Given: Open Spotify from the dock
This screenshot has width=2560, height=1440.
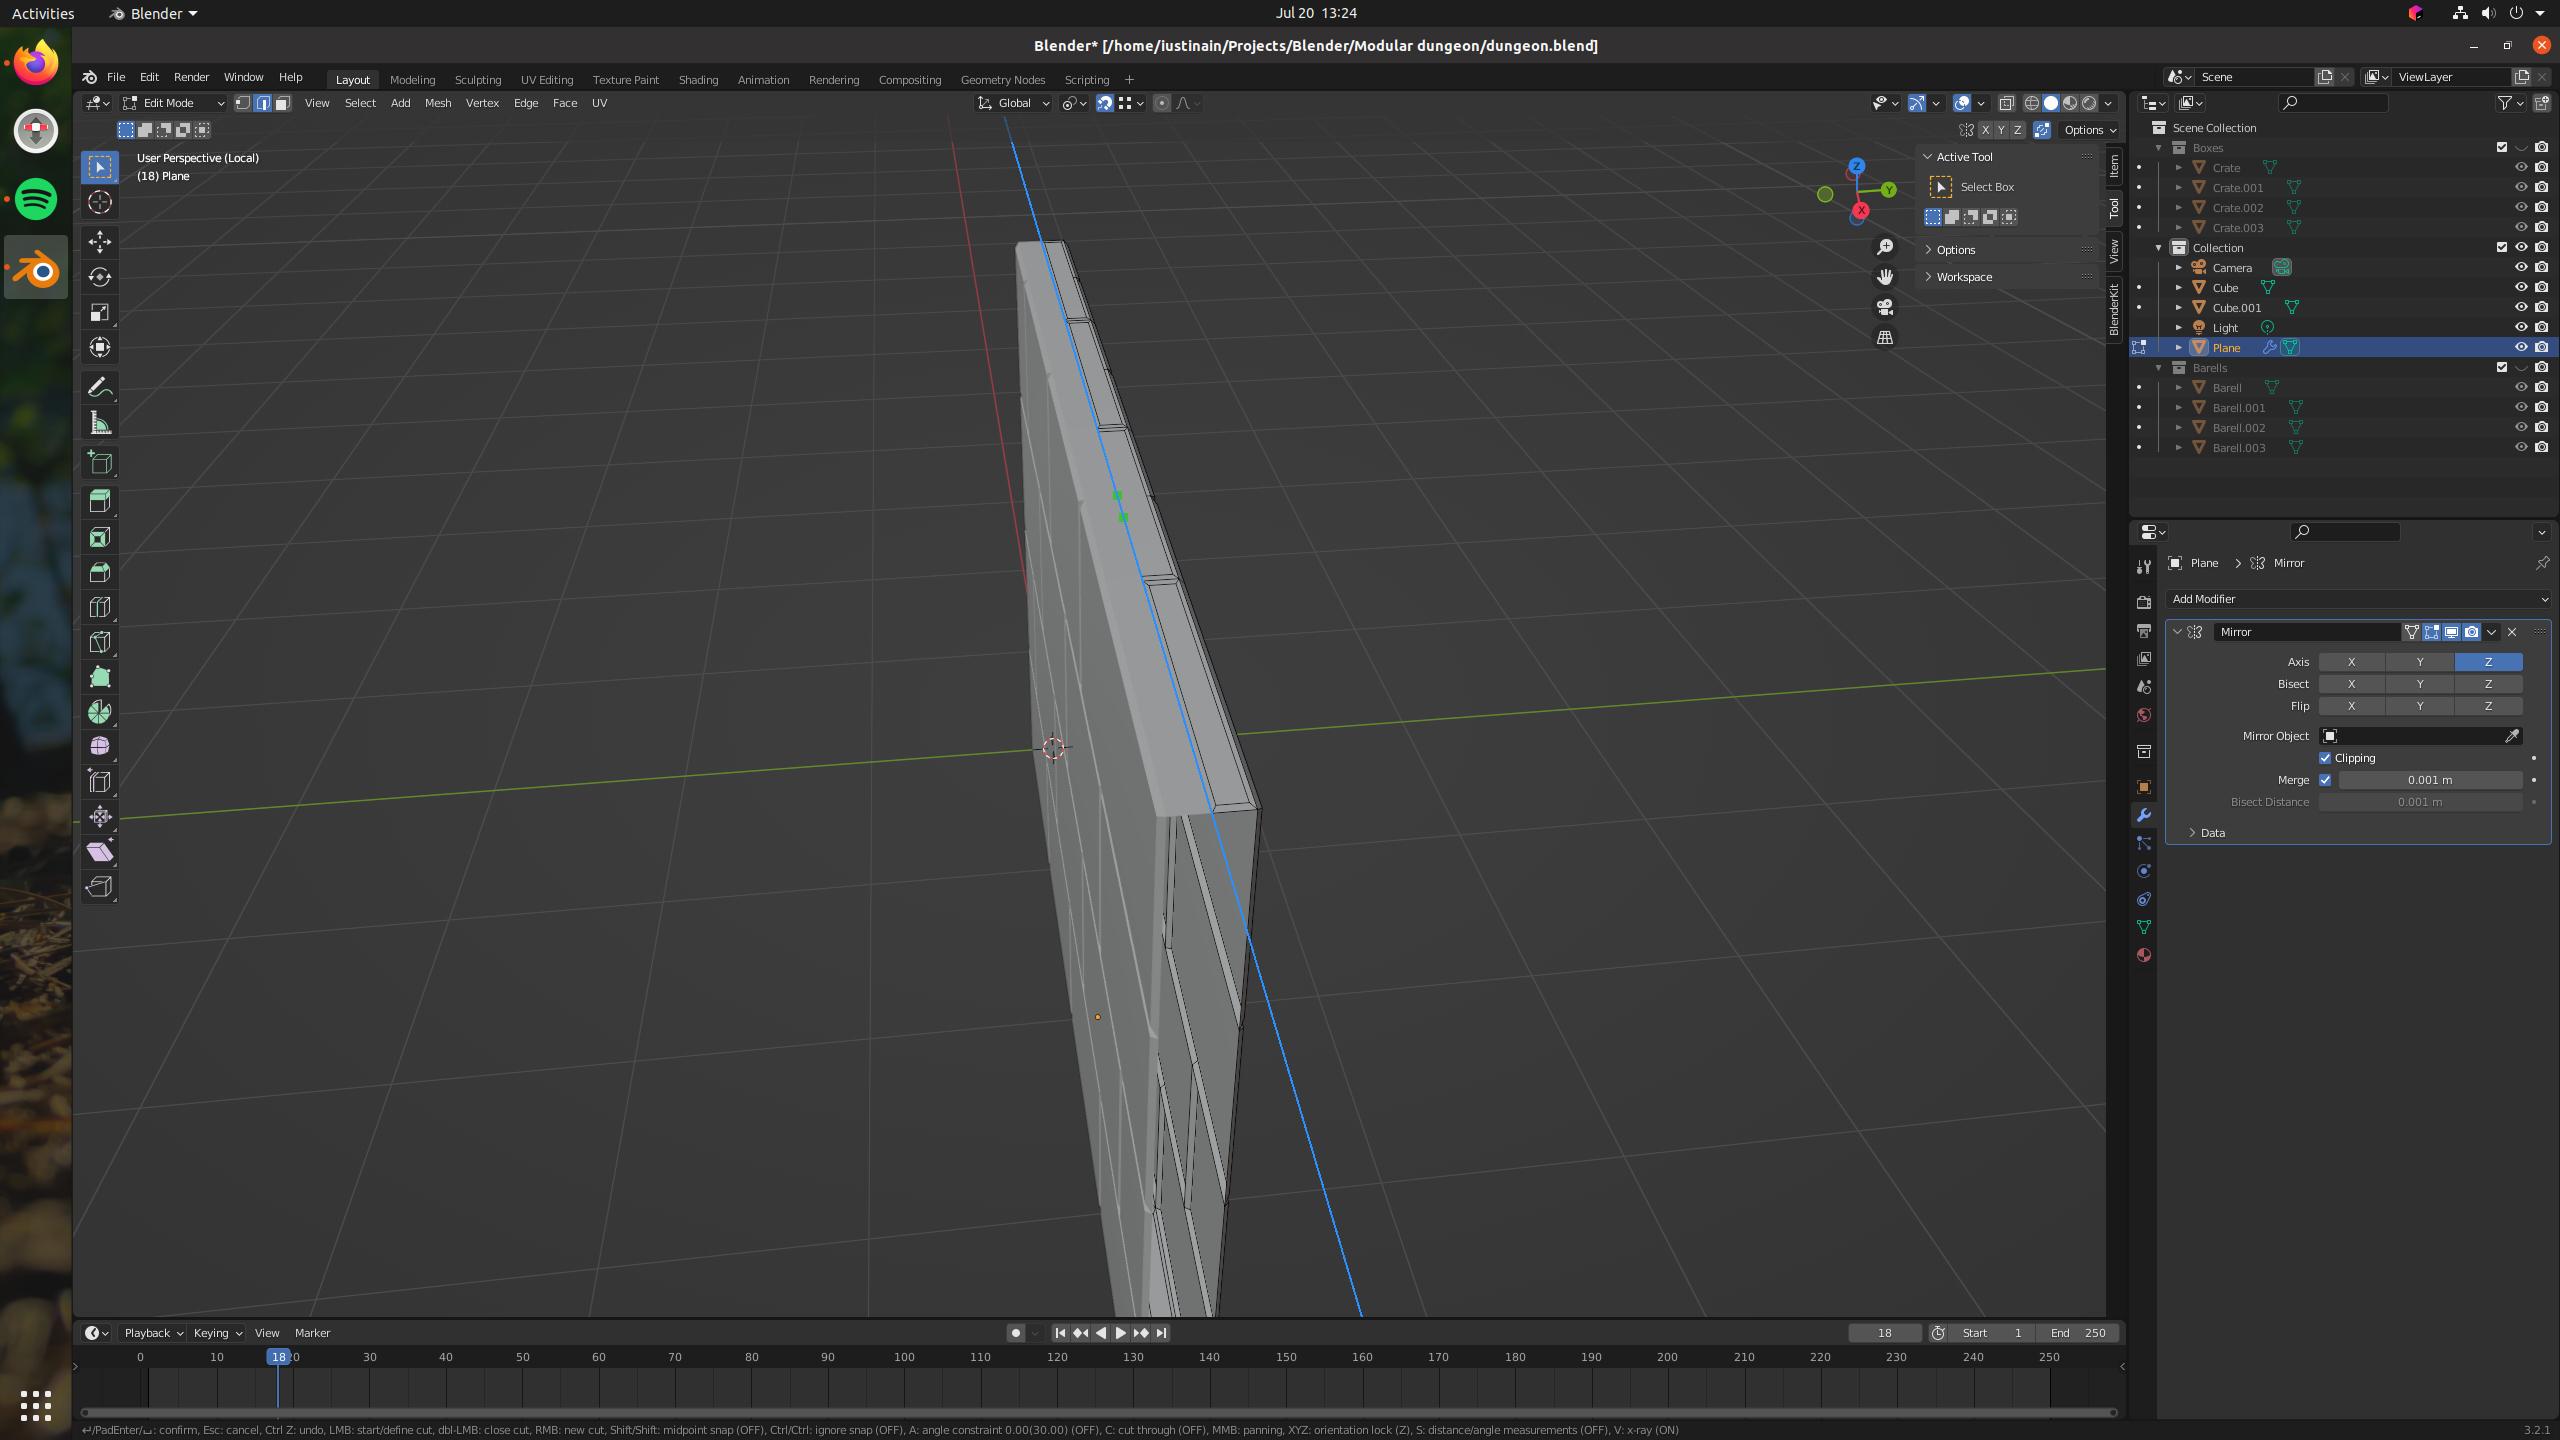Looking at the screenshot, I should [x=35, y=198].
